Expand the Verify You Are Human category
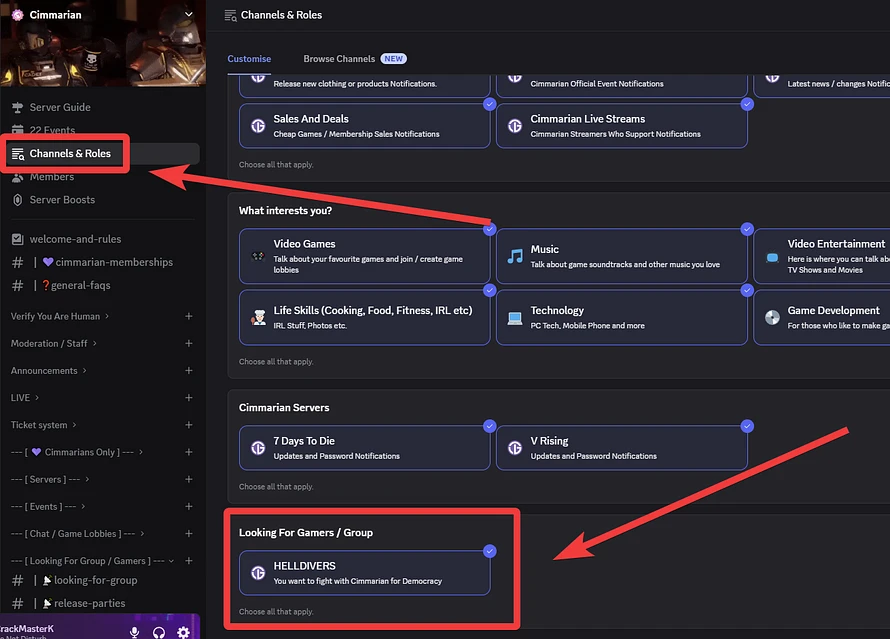 point(60,316)
